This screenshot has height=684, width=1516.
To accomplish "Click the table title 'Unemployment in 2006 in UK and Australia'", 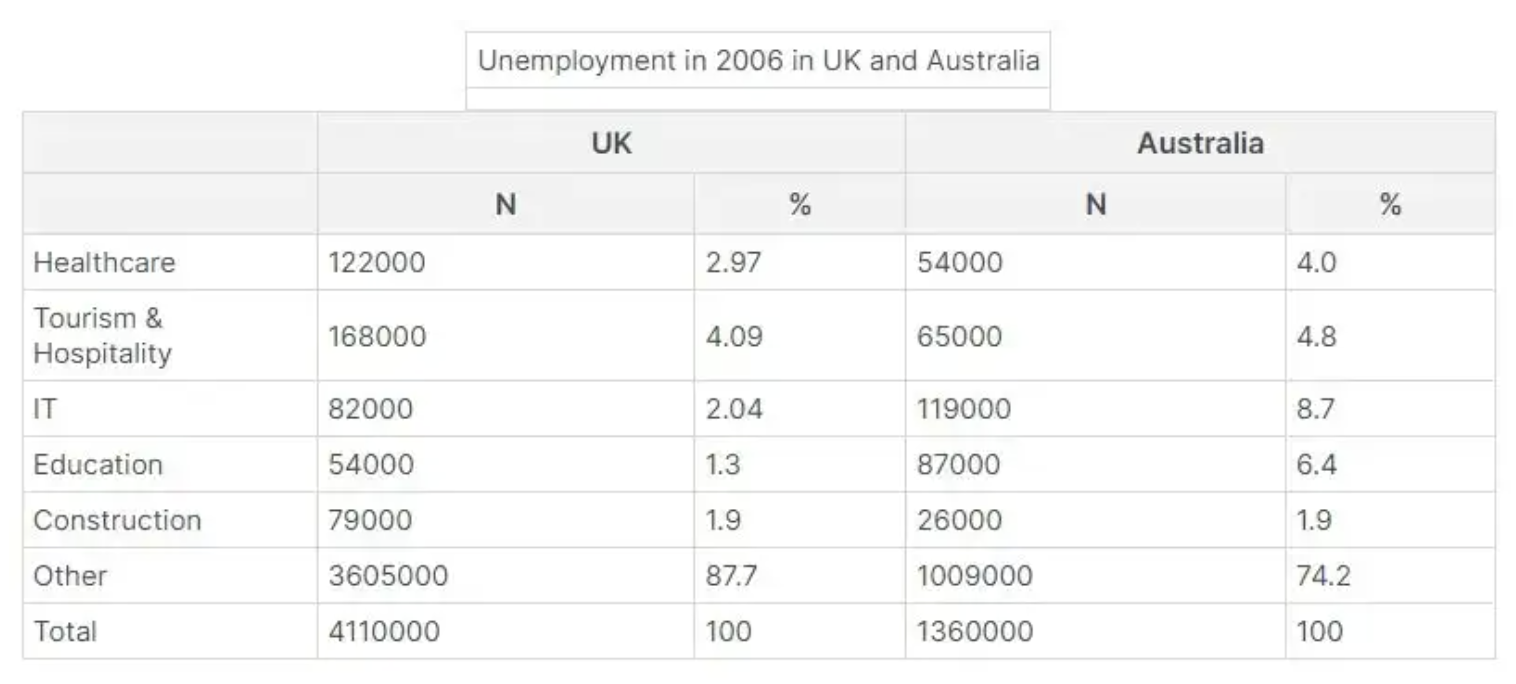I will [758, 61].
